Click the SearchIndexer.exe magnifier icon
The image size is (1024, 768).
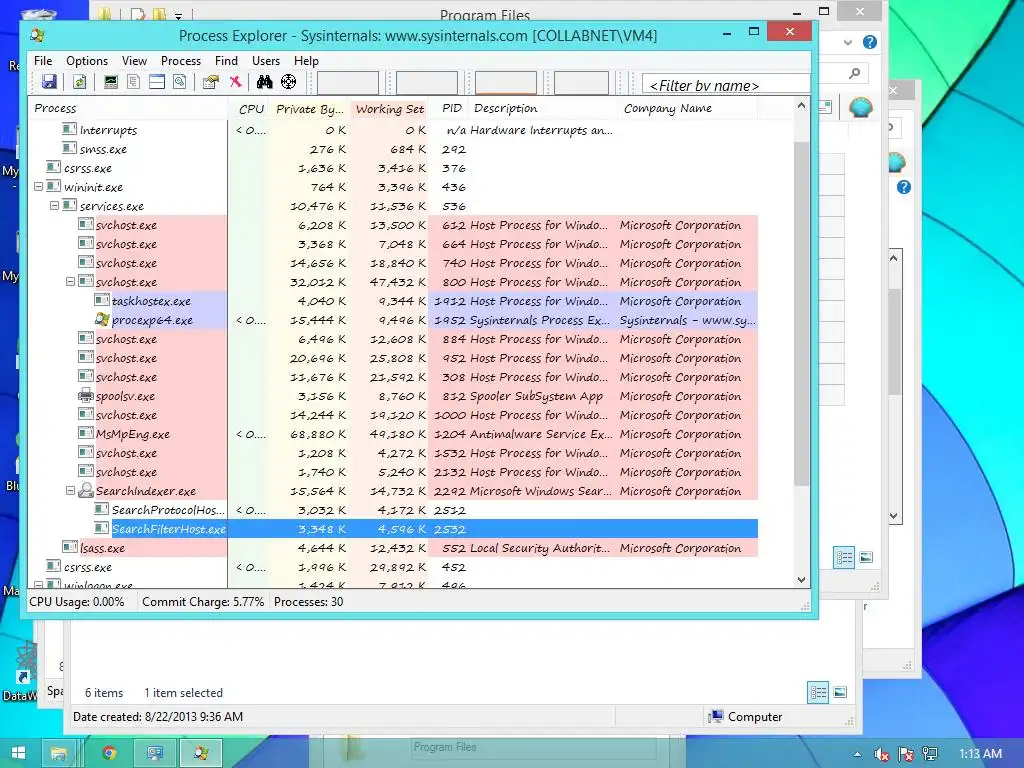tap(86, 490)
